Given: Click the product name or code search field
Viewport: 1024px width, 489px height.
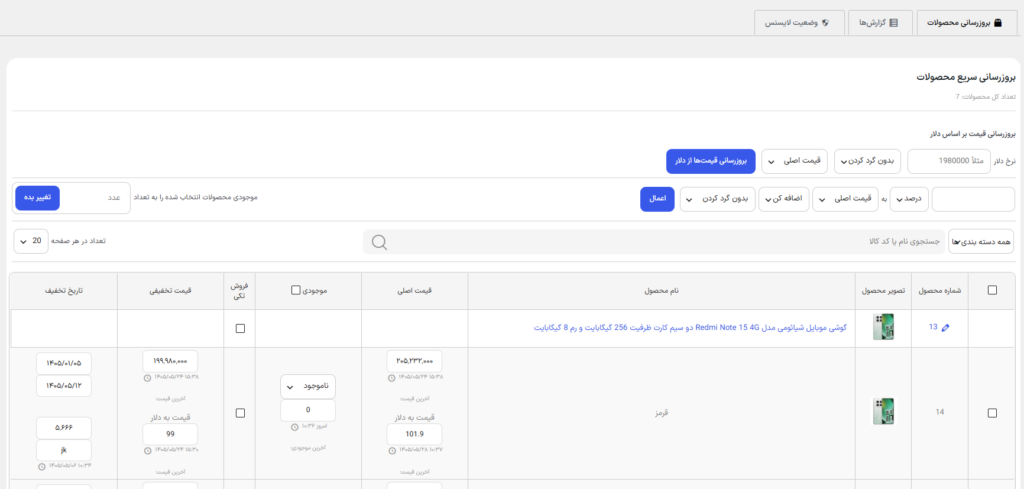Looking at the screenshot, I should tap(655, 242).
